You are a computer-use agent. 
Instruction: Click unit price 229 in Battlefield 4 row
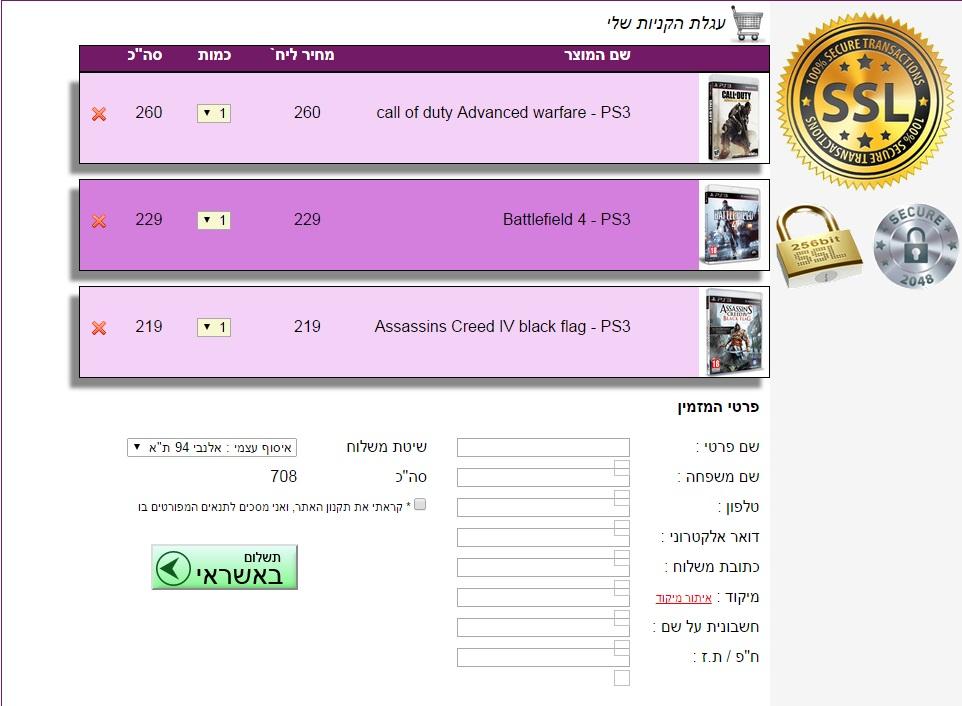(x=307, y=220)
